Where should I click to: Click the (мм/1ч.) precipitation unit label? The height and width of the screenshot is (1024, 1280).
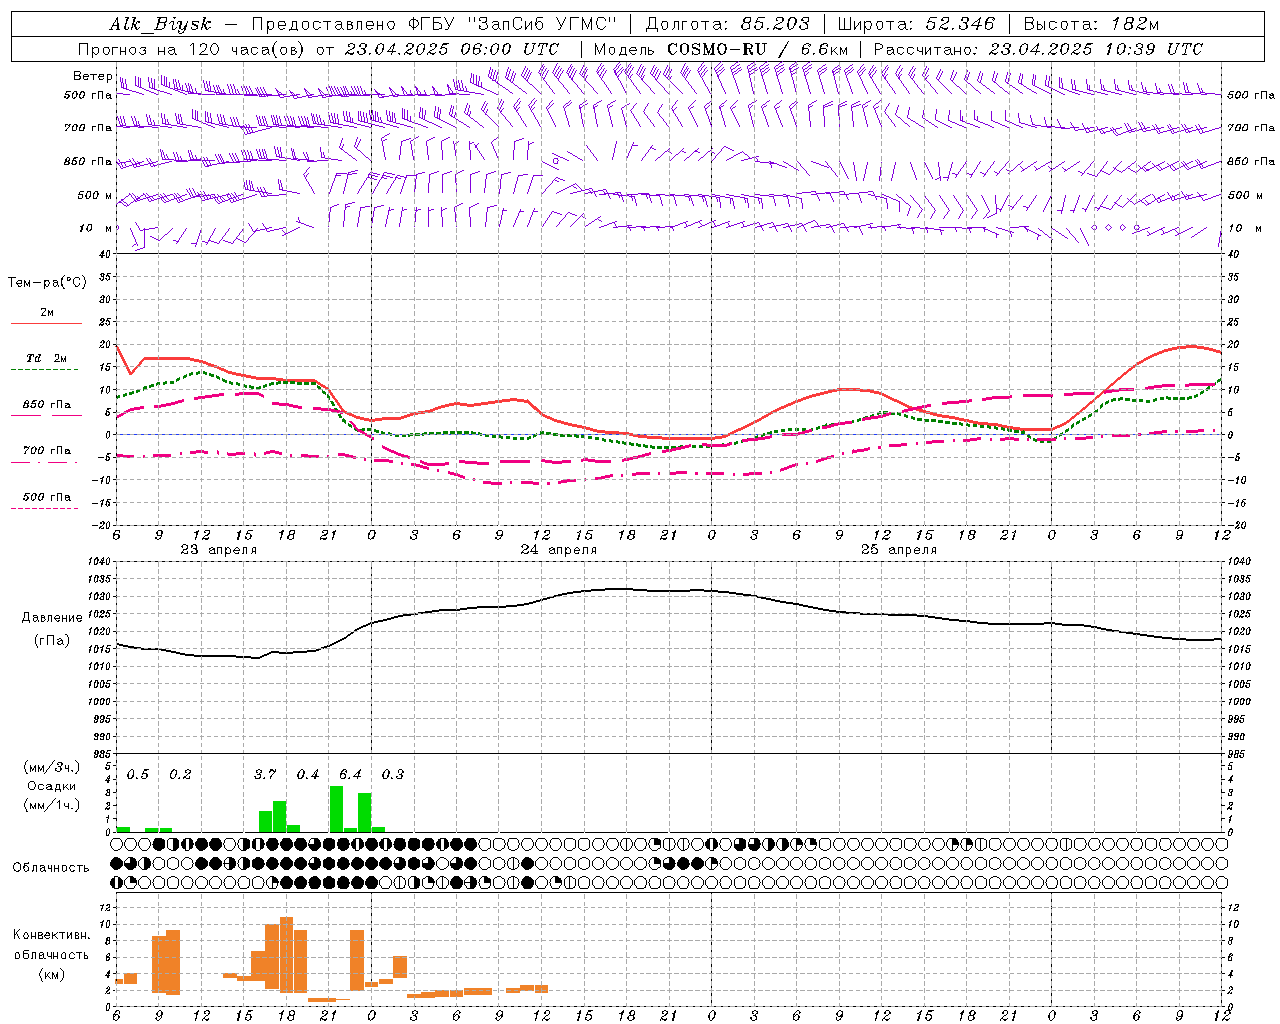click(x=52, y=805)
